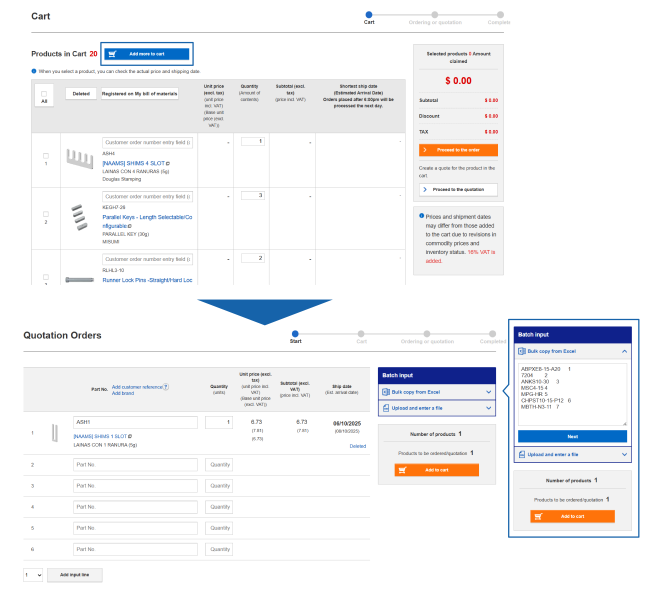
Task: Click the Cart step progress marker
Action: click(x=370, y=13)
